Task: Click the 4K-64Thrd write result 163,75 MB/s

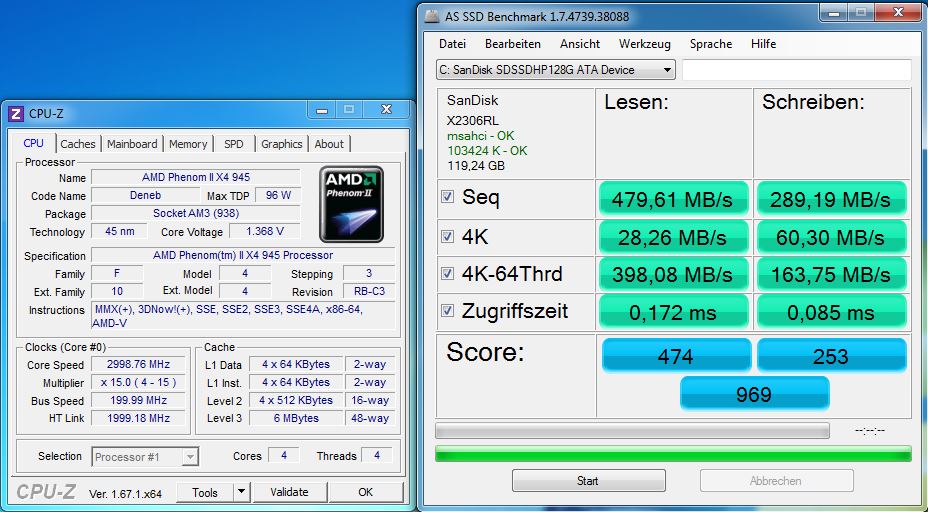Action: point(832,274)
